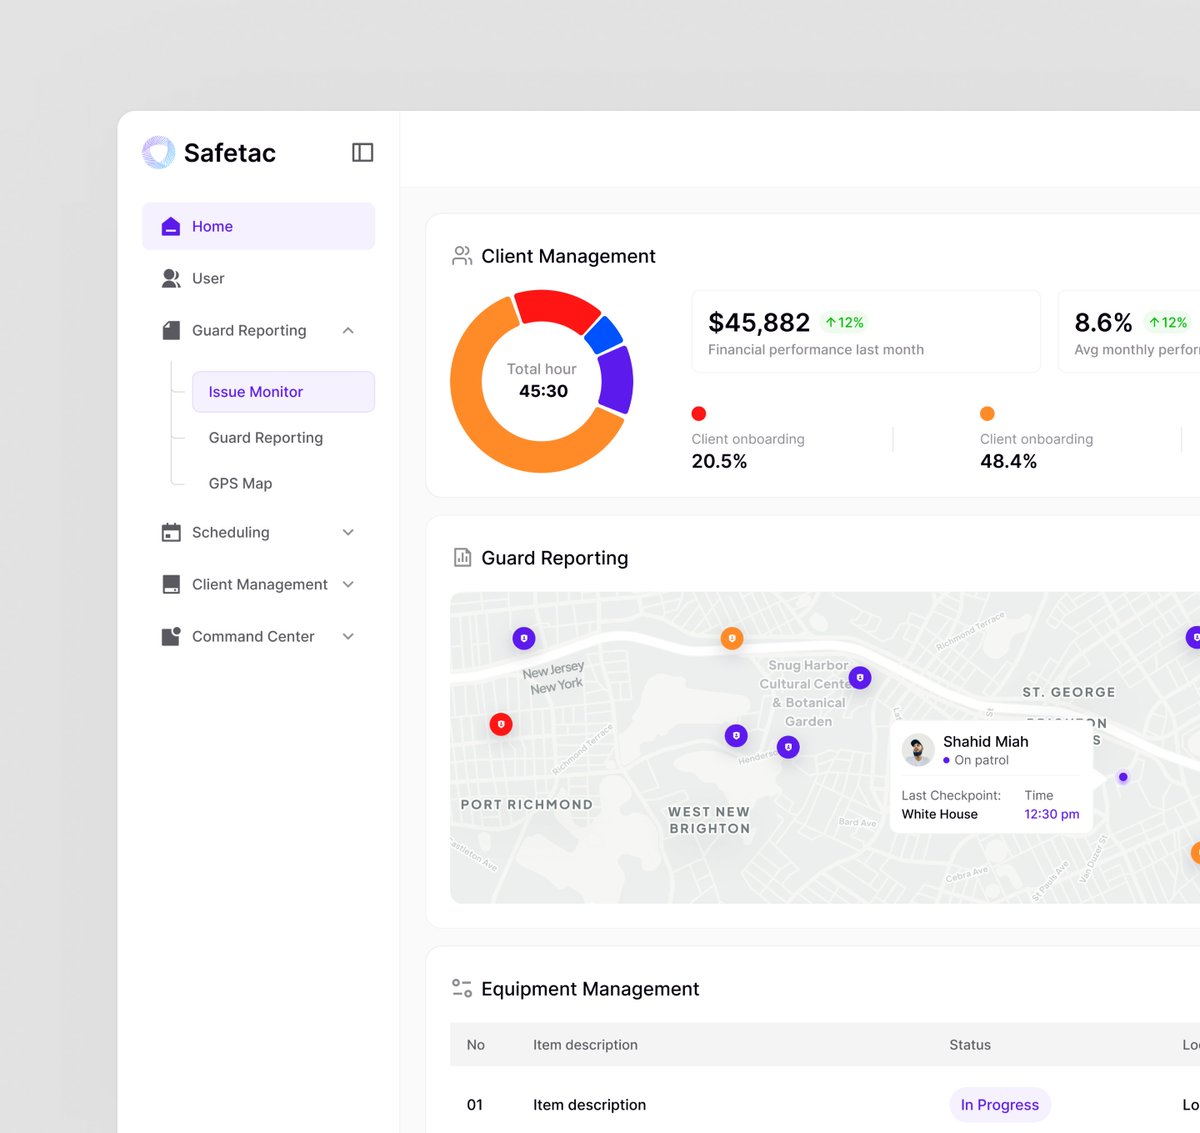Viewport: 1200px width, 1133px height.
Task: Click the Home house icon
Action: tap(171, 226)
